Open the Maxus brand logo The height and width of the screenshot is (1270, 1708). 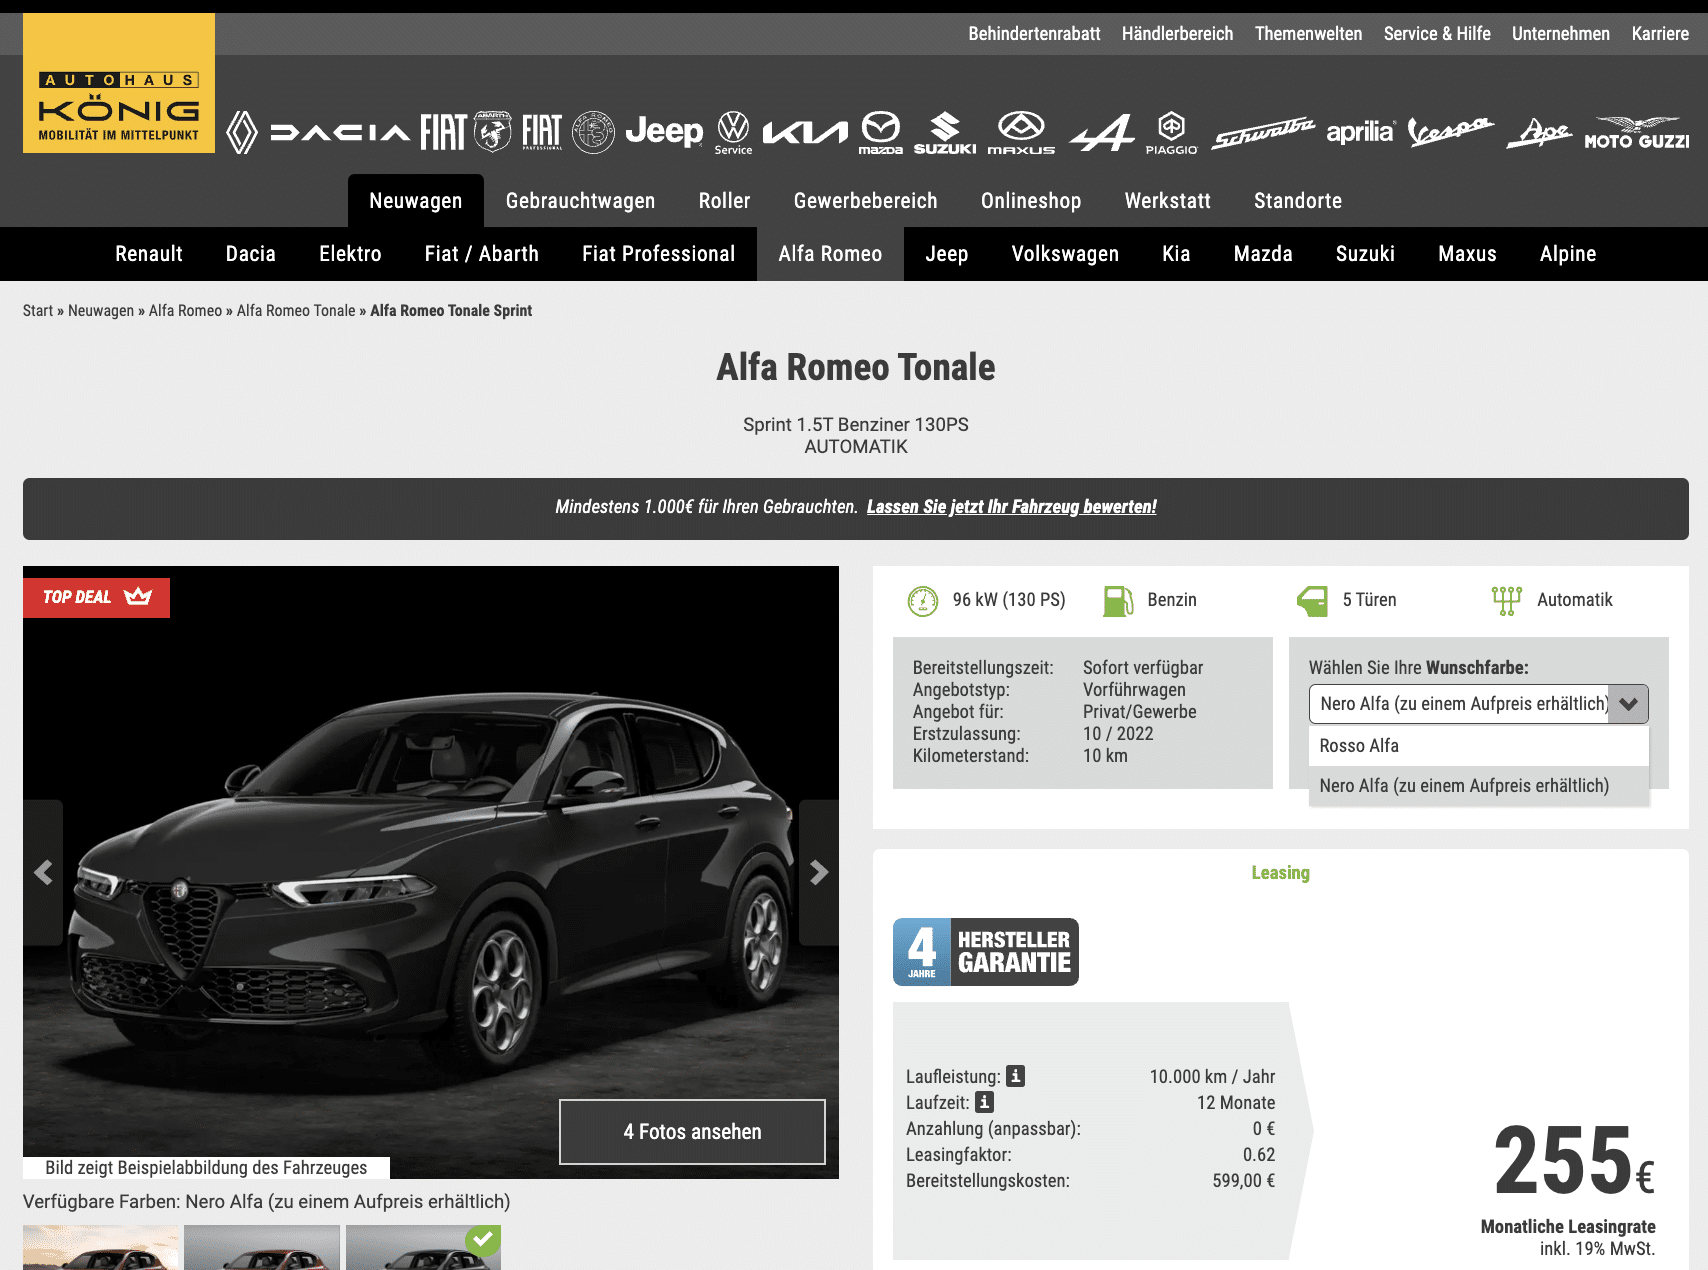pos(1021,132)
